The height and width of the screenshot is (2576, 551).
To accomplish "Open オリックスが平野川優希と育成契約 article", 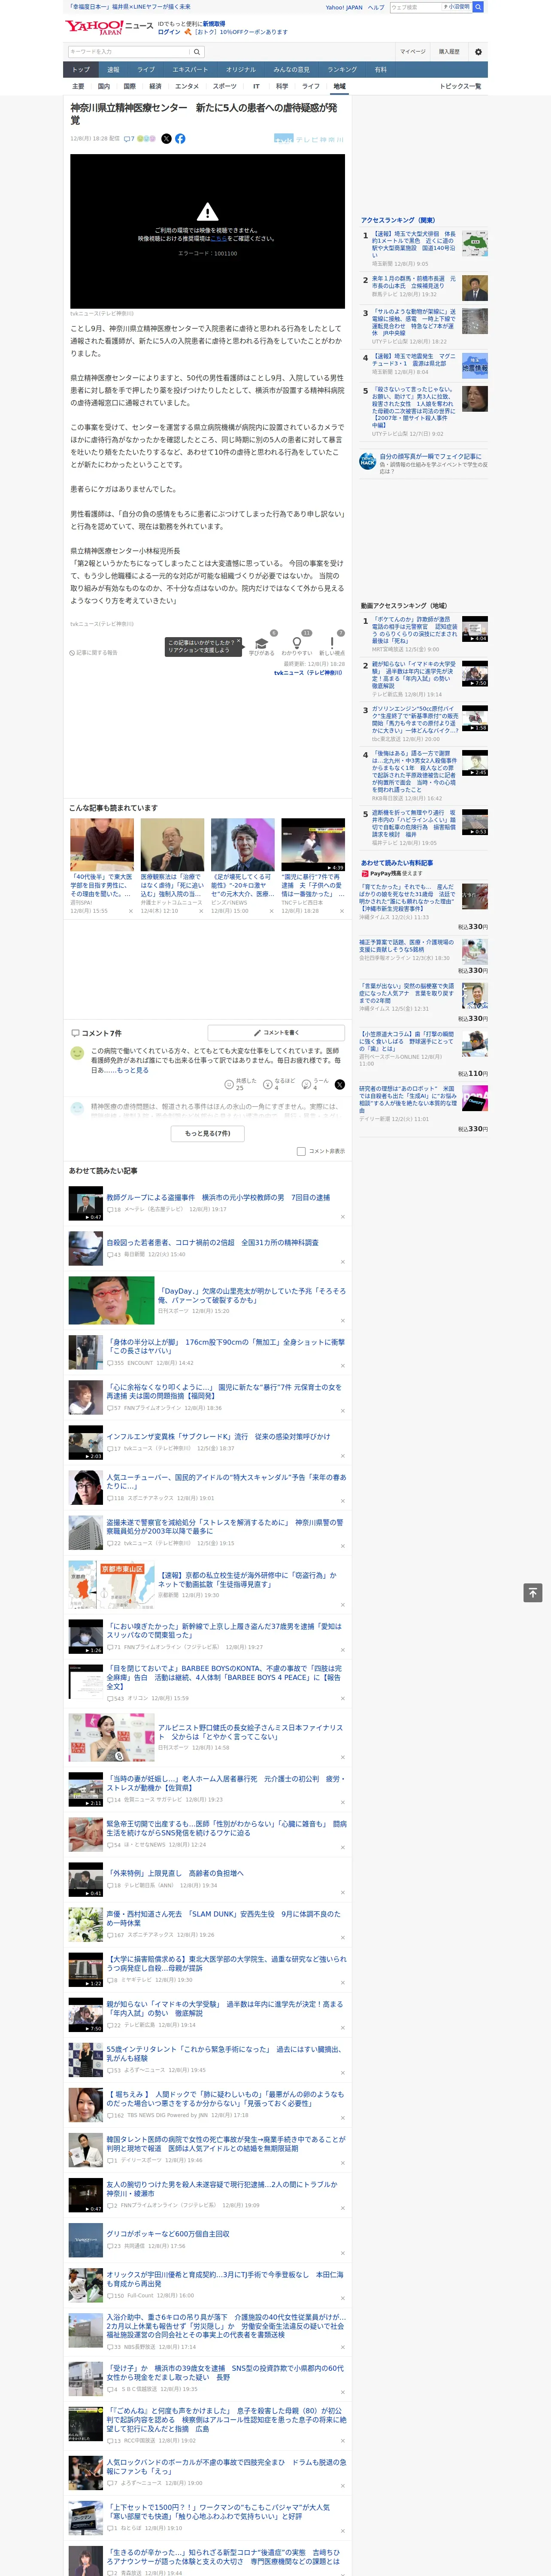I will [225, 2278].
